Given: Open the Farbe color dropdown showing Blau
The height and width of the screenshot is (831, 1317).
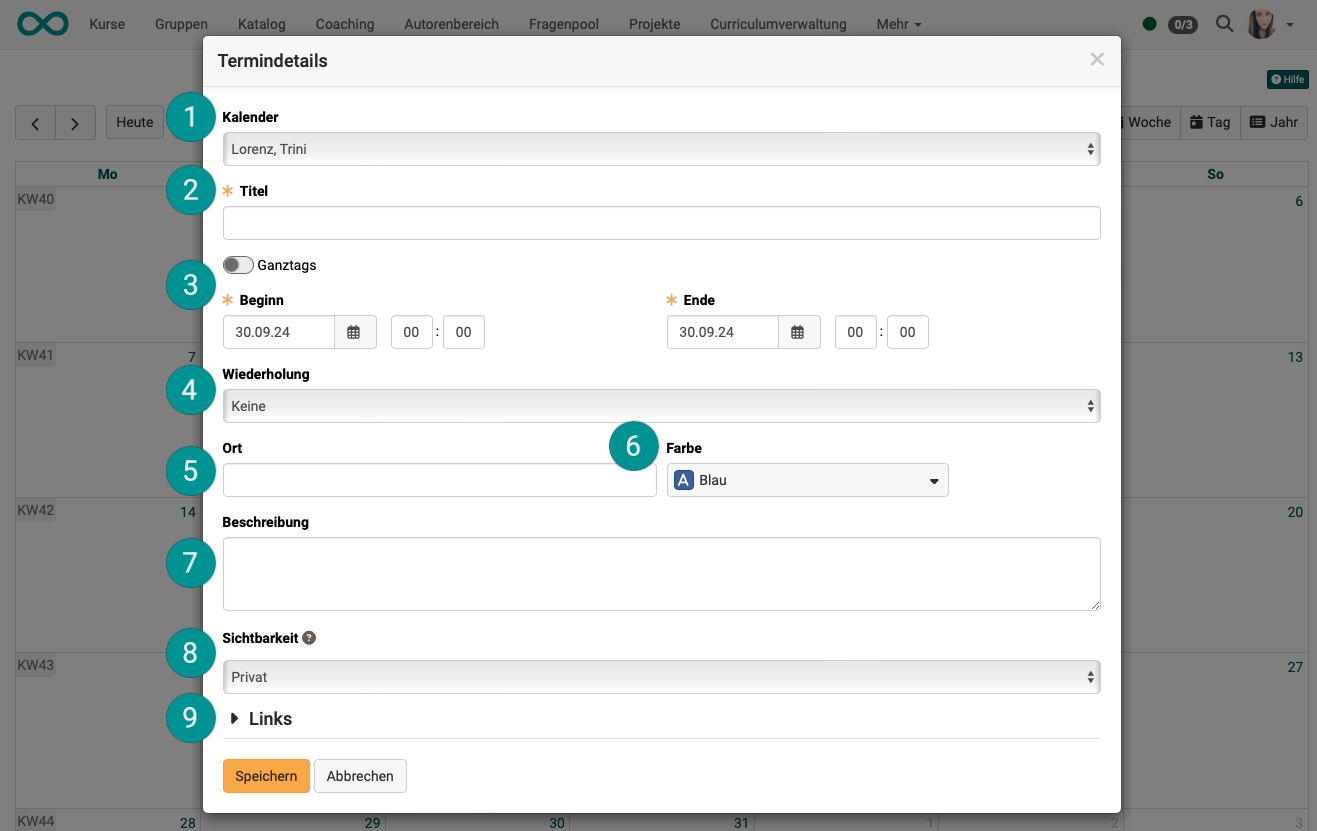Looking at the screenshot, I should (807, 481).
